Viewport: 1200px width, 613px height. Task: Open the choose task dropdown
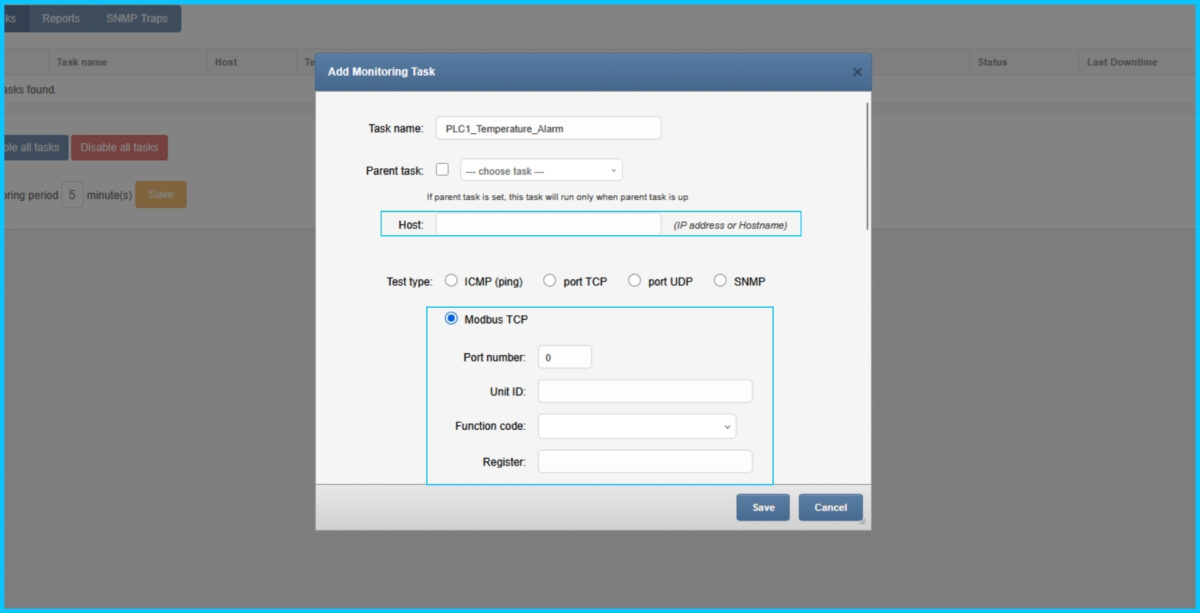(541, 169)
